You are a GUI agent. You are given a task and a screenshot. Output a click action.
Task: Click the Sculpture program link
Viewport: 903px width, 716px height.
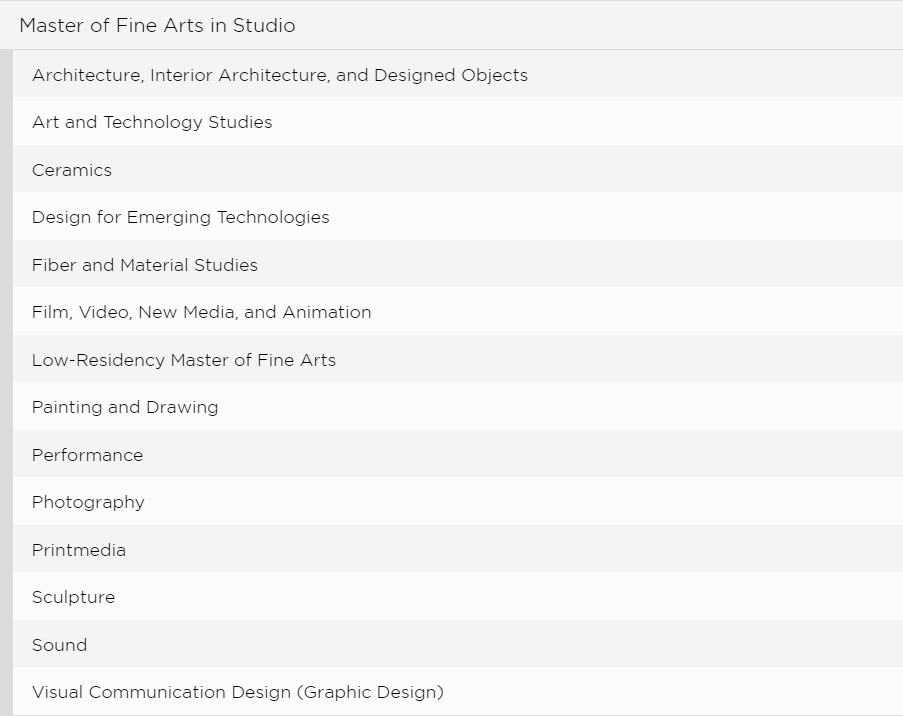(x=74, y=597)
